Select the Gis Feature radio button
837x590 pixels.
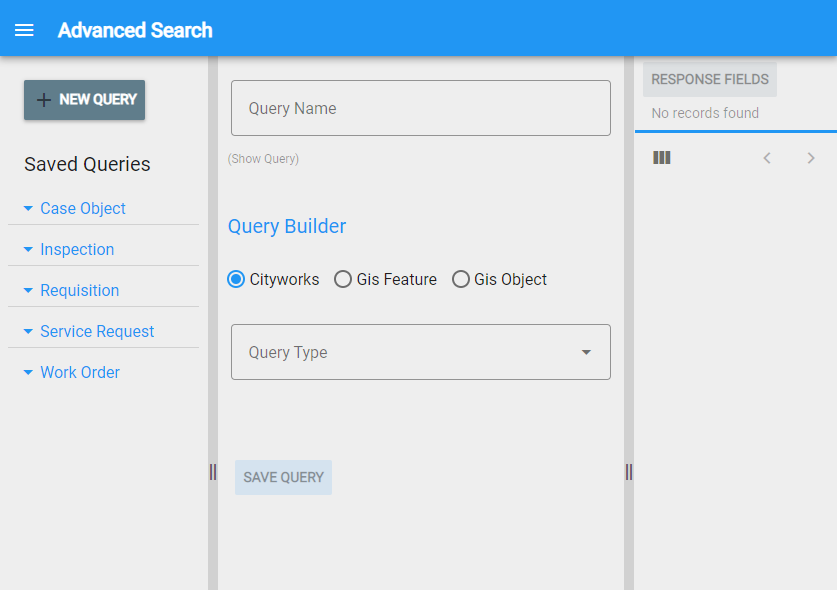pyautogui.click(x=343, y=279)
